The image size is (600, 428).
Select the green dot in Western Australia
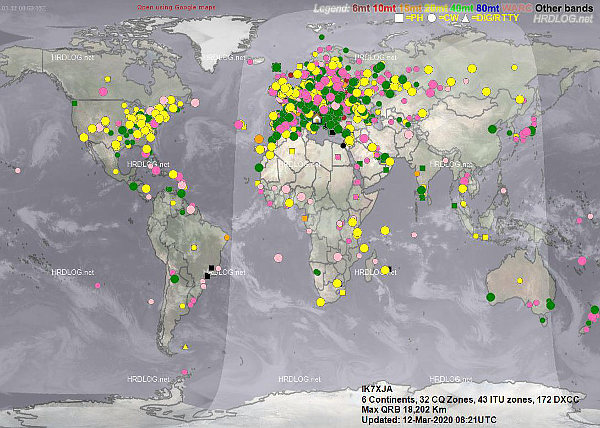coord(491,297)
